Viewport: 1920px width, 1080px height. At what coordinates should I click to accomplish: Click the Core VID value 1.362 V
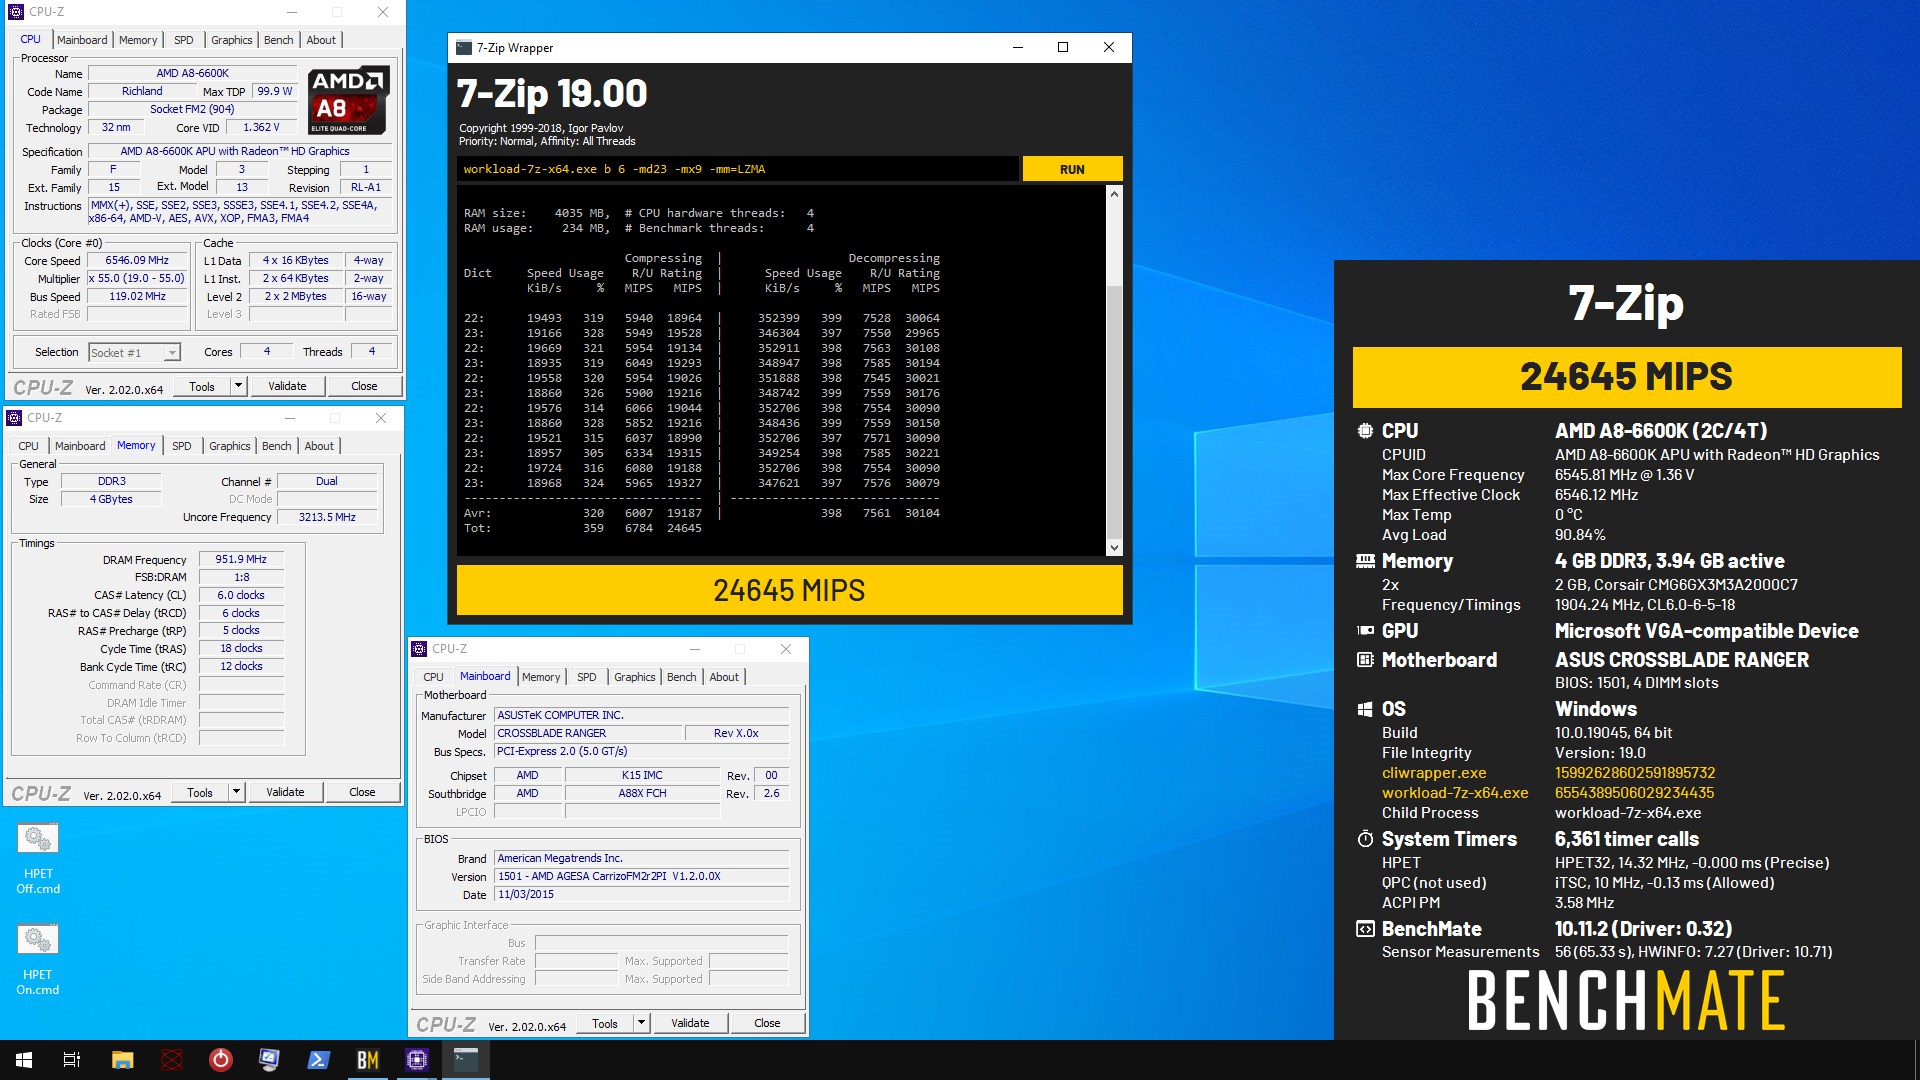coord(261,127)
